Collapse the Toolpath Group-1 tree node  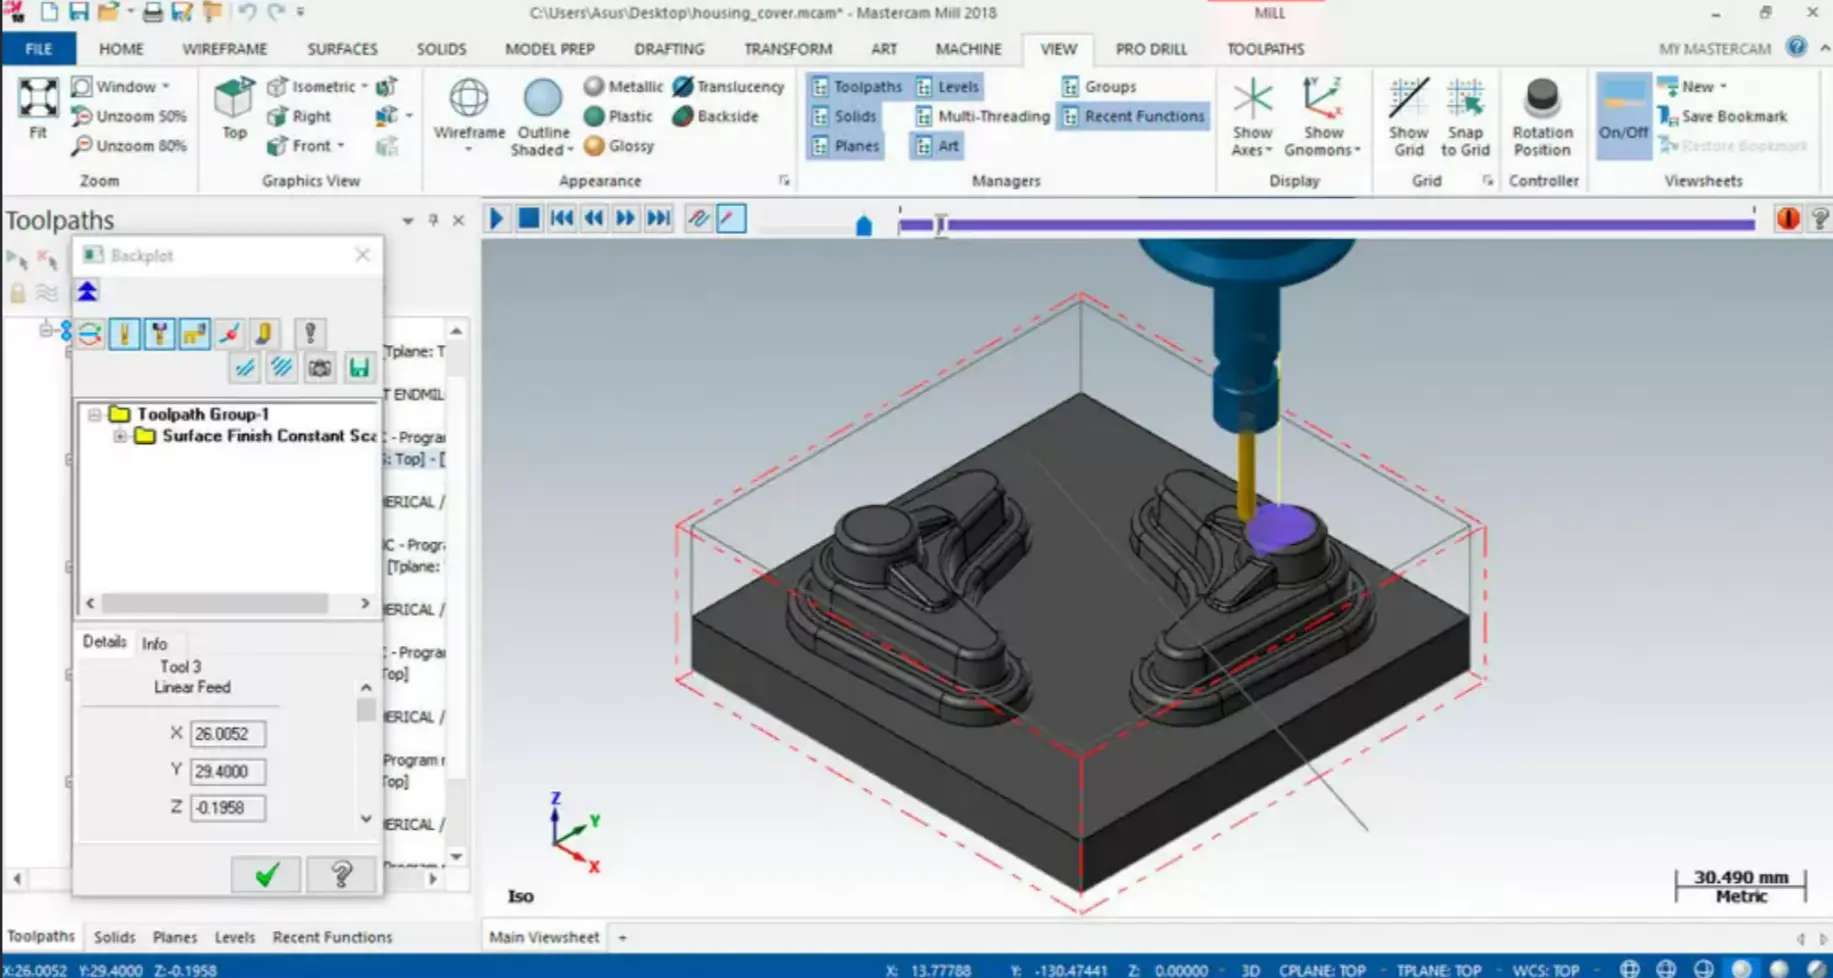(x=95, y=414)
